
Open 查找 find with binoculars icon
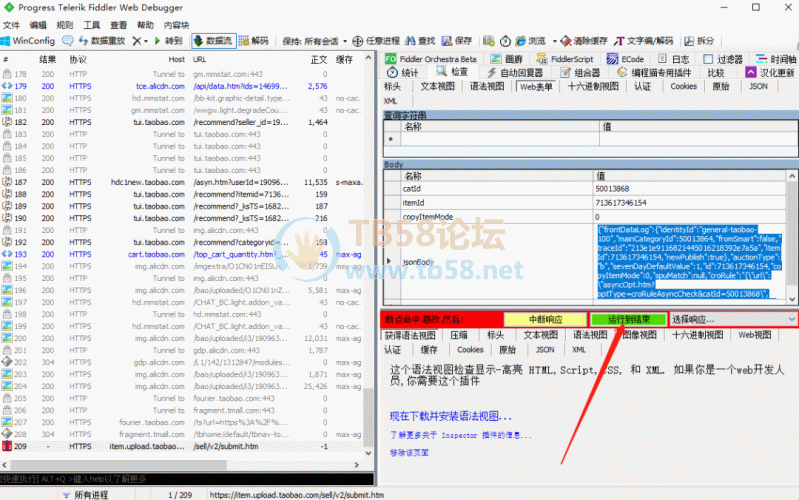pos(420,41)
